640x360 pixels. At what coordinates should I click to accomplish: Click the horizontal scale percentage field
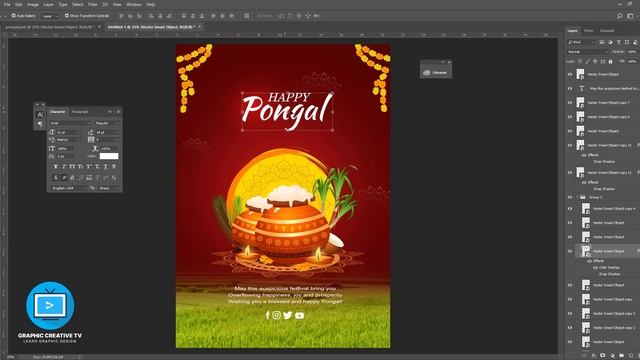click(x=109, y=149)
